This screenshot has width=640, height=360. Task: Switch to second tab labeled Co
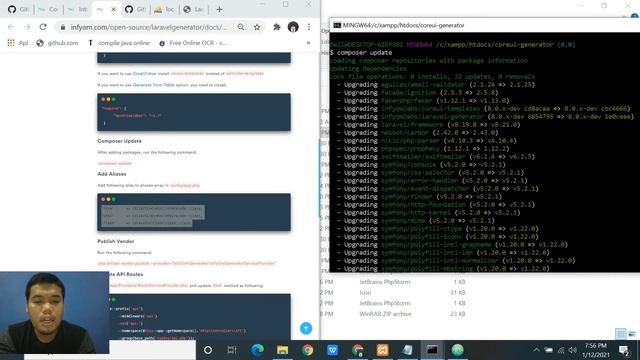[48, 9]
